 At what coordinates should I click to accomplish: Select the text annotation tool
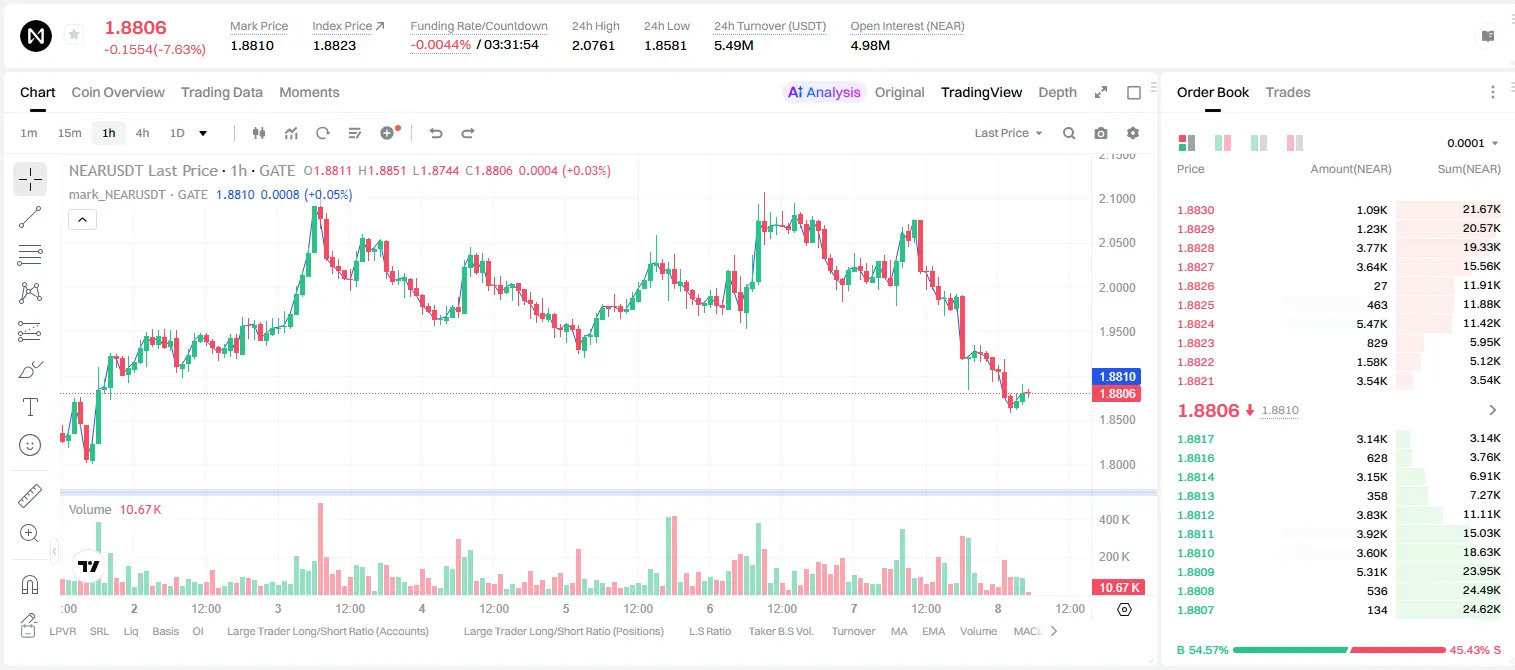[x=30, y=407]
